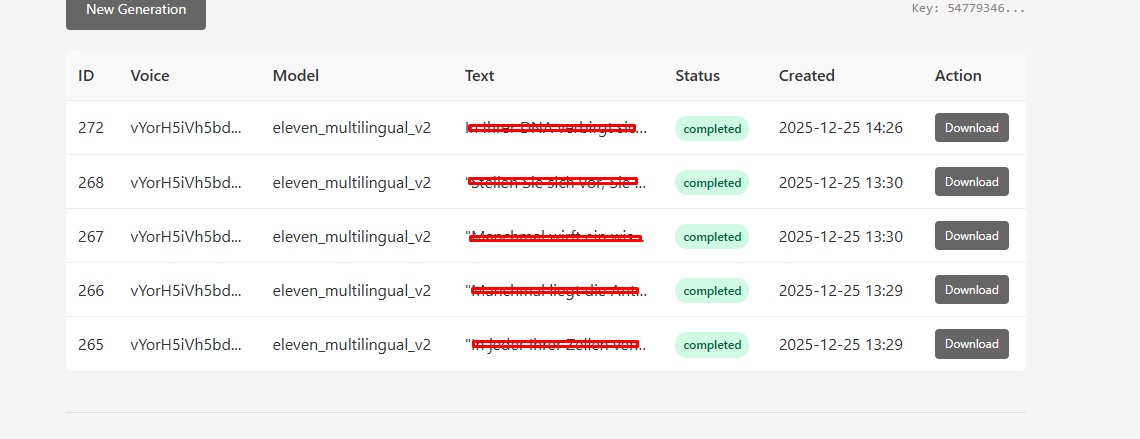
Task: Click the completed badge in row 267
Action: pyautogui.click(x=712, y=236)
